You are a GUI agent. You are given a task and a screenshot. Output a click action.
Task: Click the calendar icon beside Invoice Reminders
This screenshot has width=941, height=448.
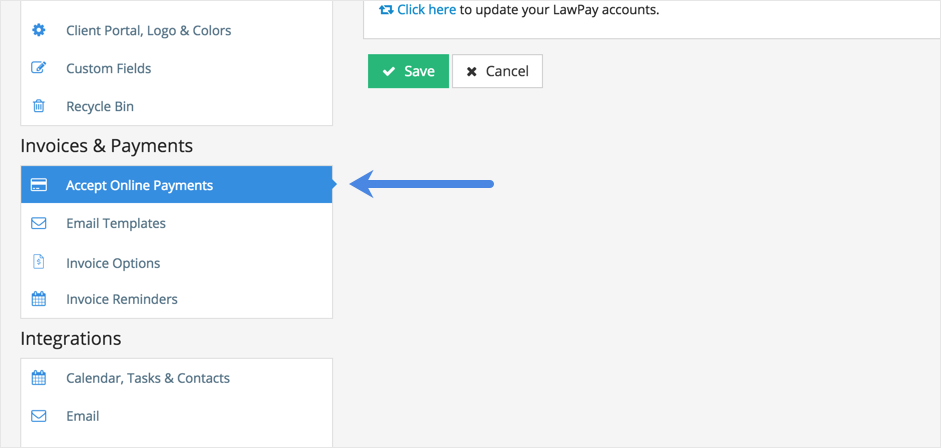39,299
